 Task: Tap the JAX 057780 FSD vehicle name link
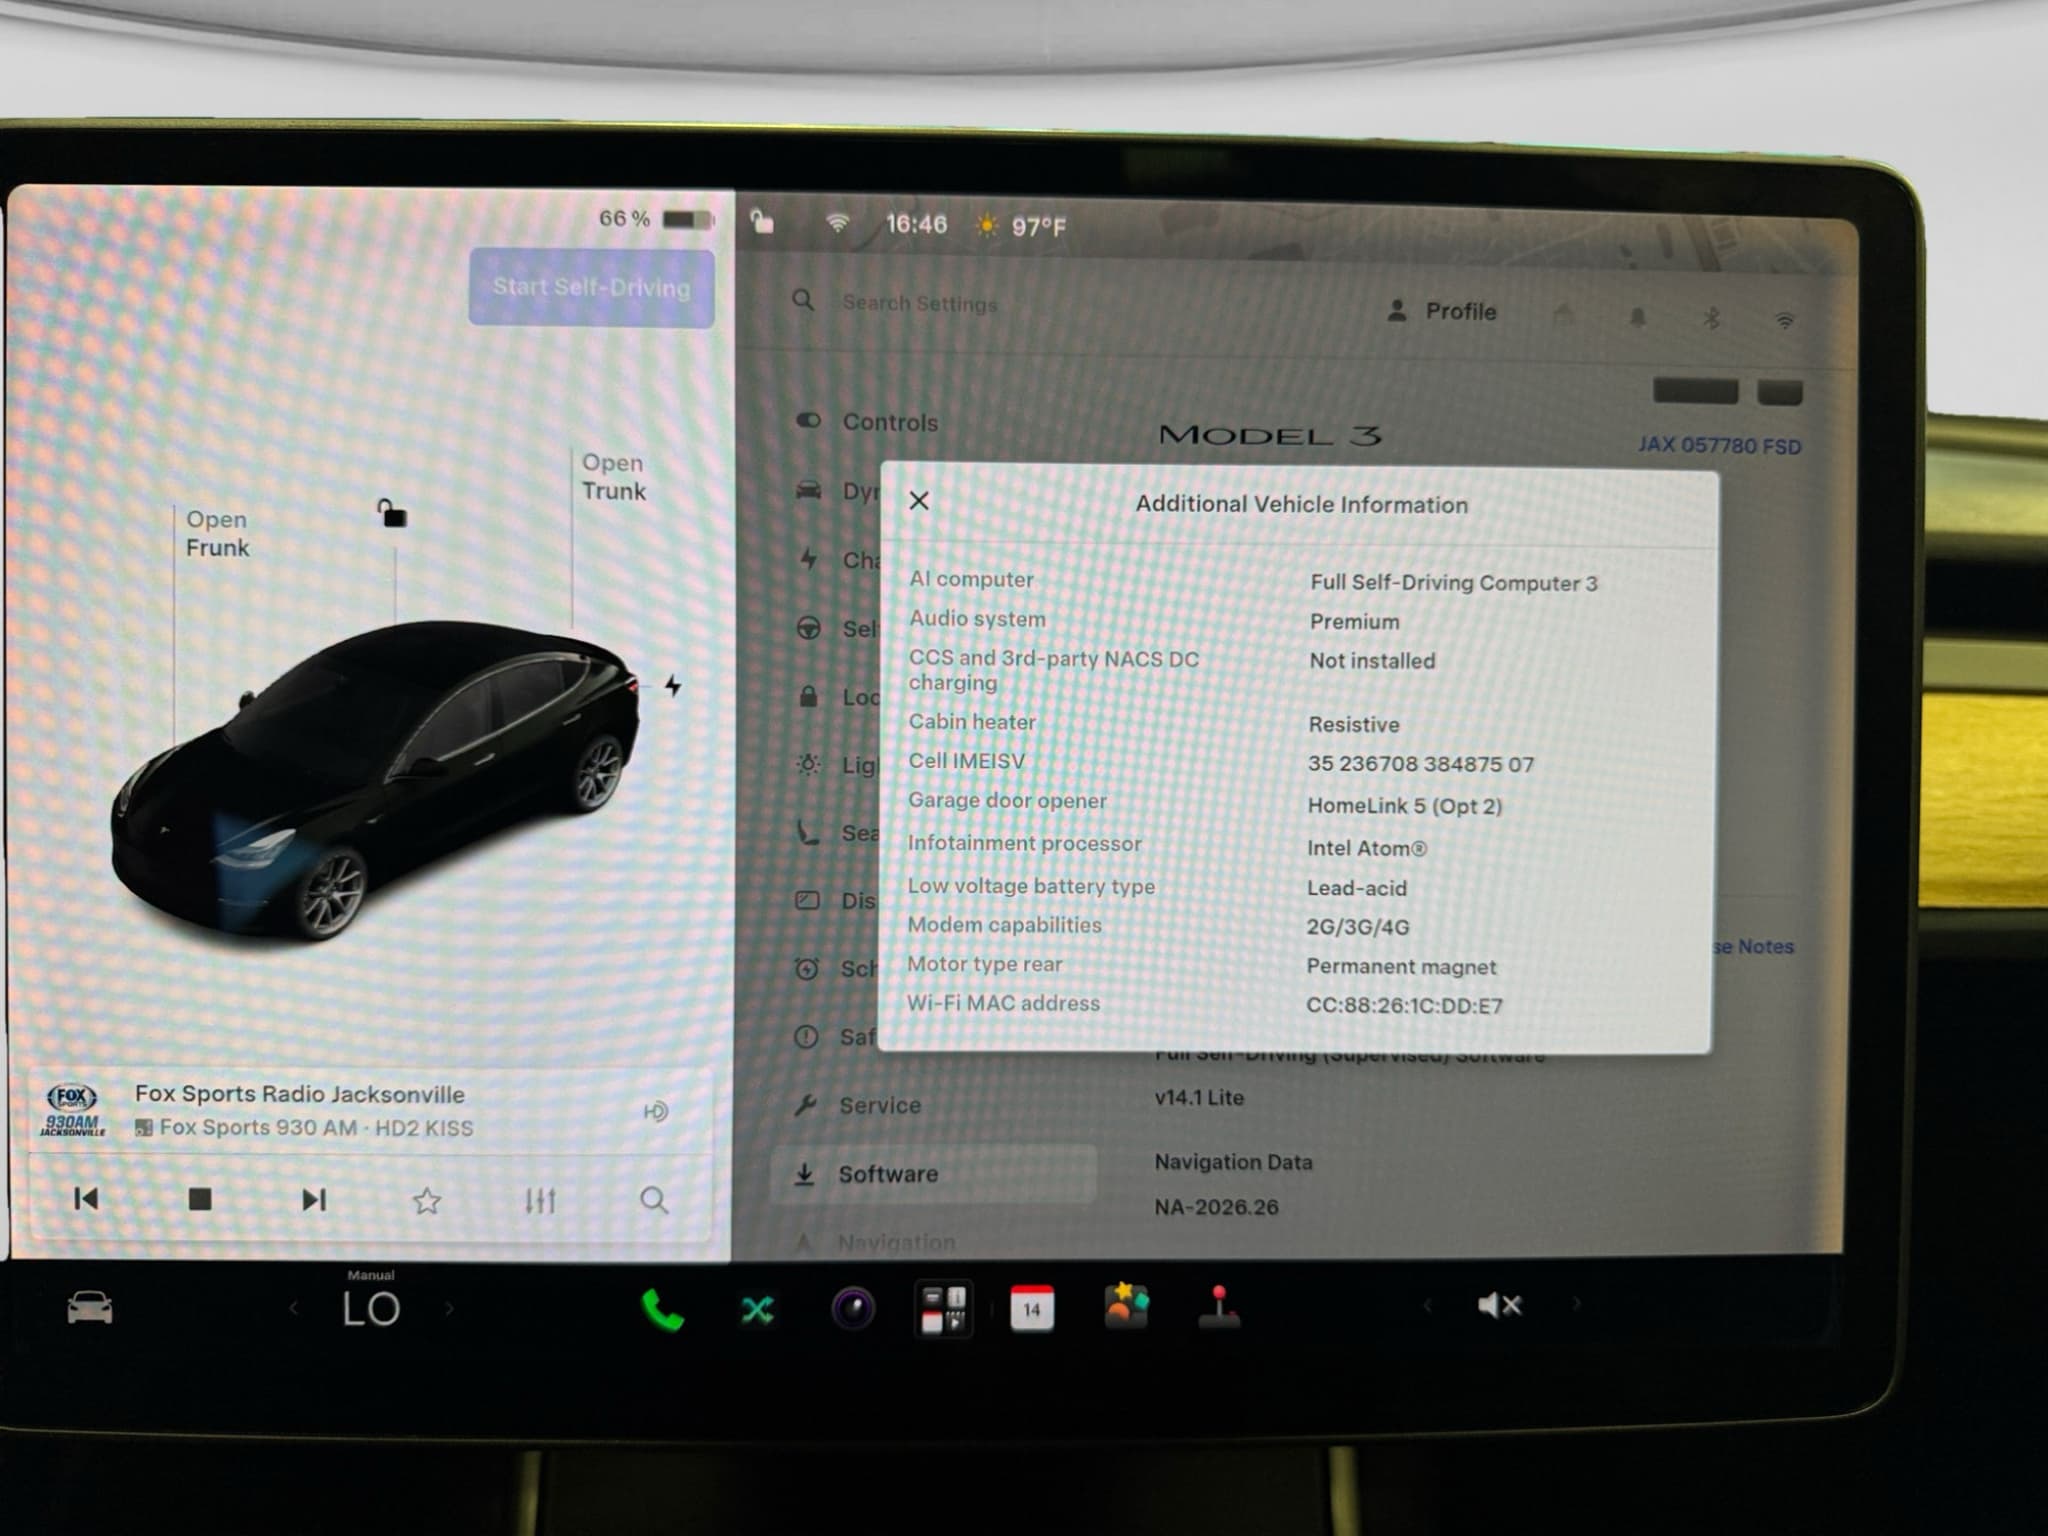(1719, 445)
